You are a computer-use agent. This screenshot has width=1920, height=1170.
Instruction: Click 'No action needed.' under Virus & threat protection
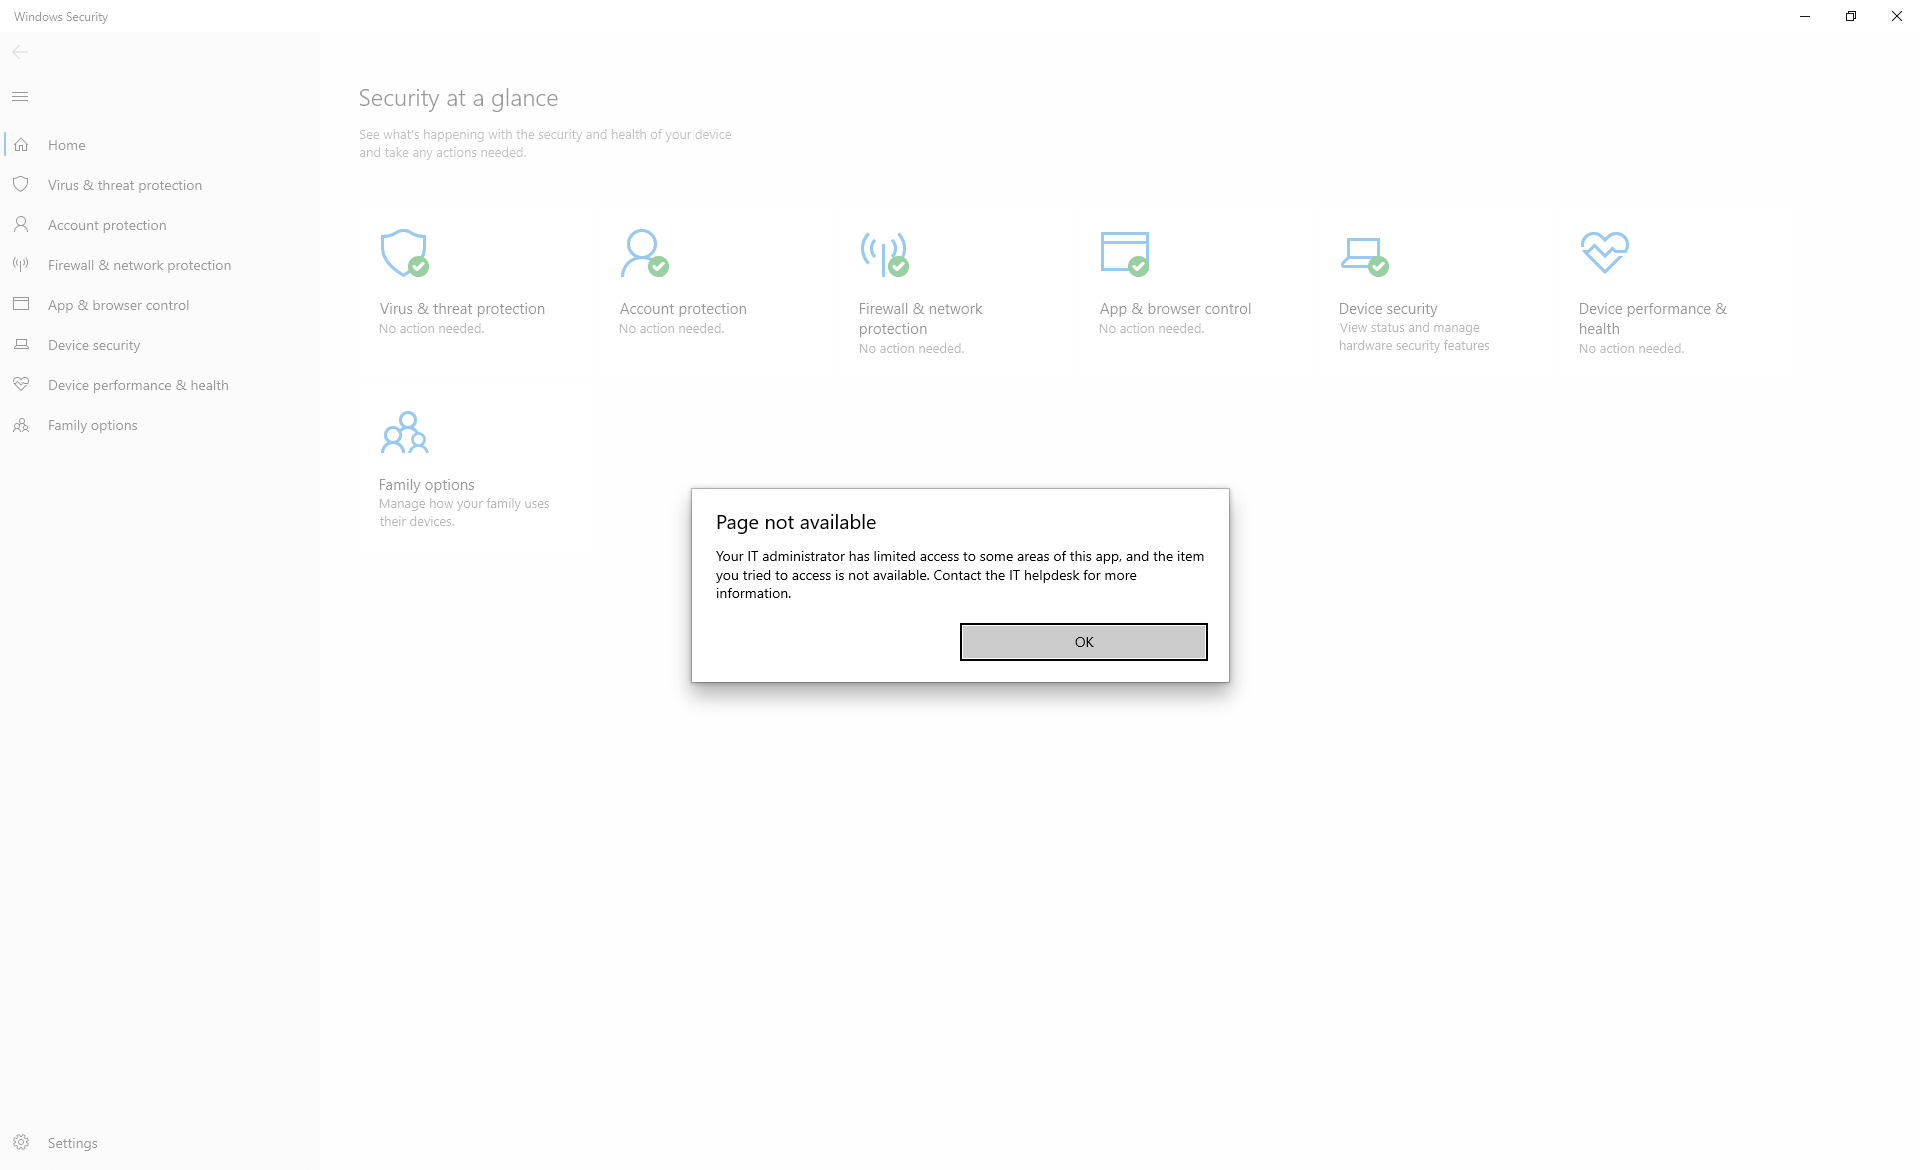tap(431, 329)
